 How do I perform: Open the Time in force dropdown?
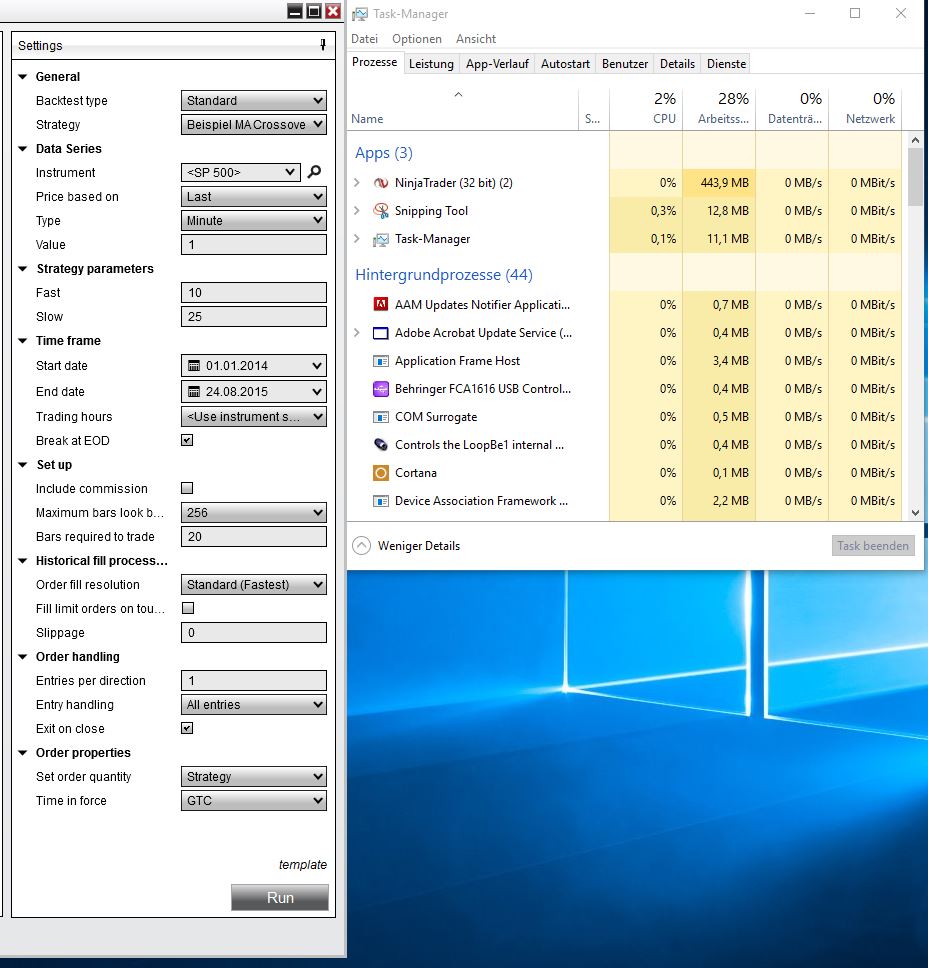pos(254,801)
